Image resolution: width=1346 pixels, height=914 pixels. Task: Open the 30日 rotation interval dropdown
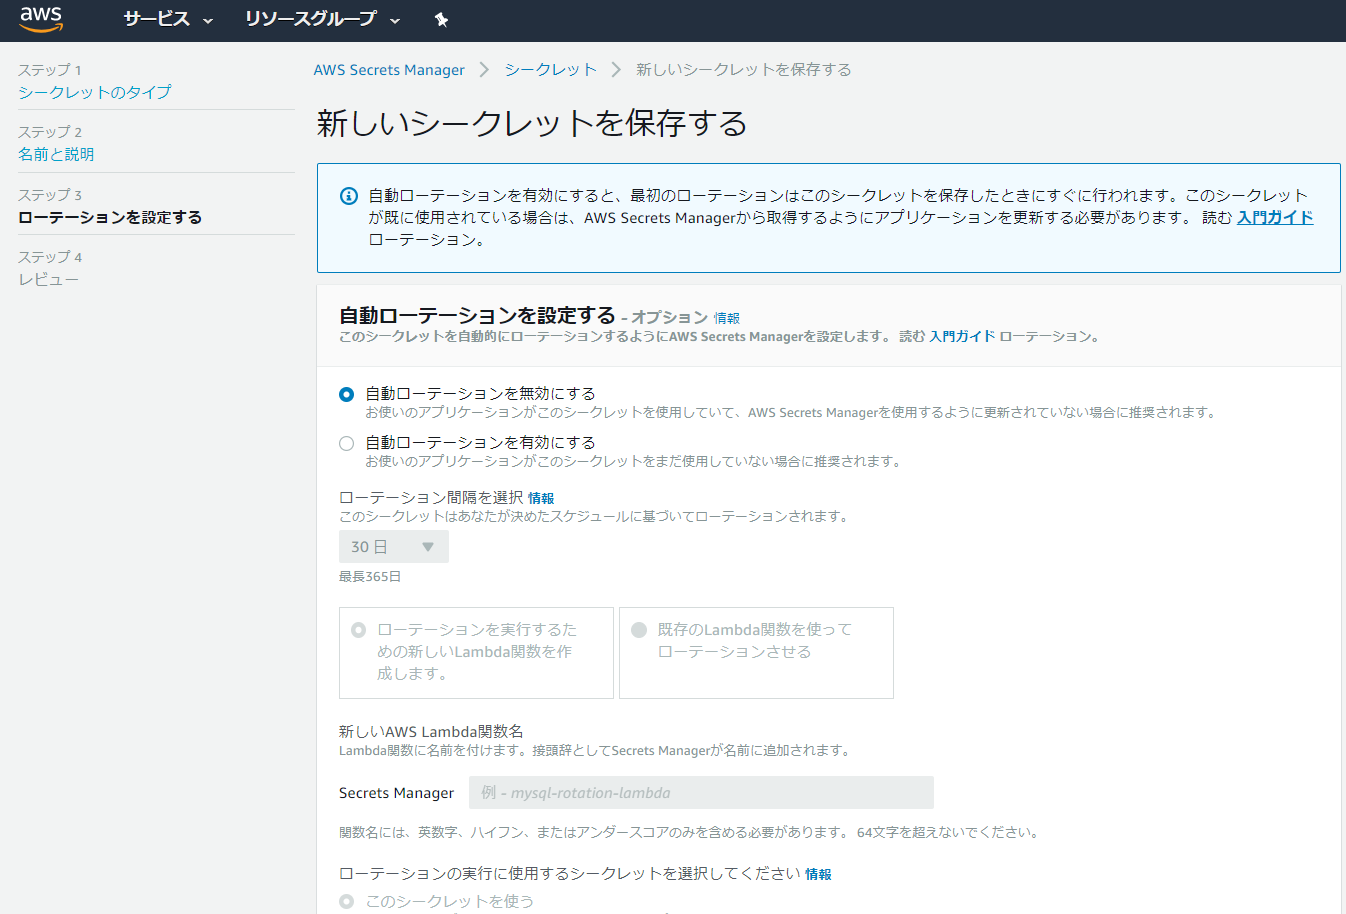[393, 546]
